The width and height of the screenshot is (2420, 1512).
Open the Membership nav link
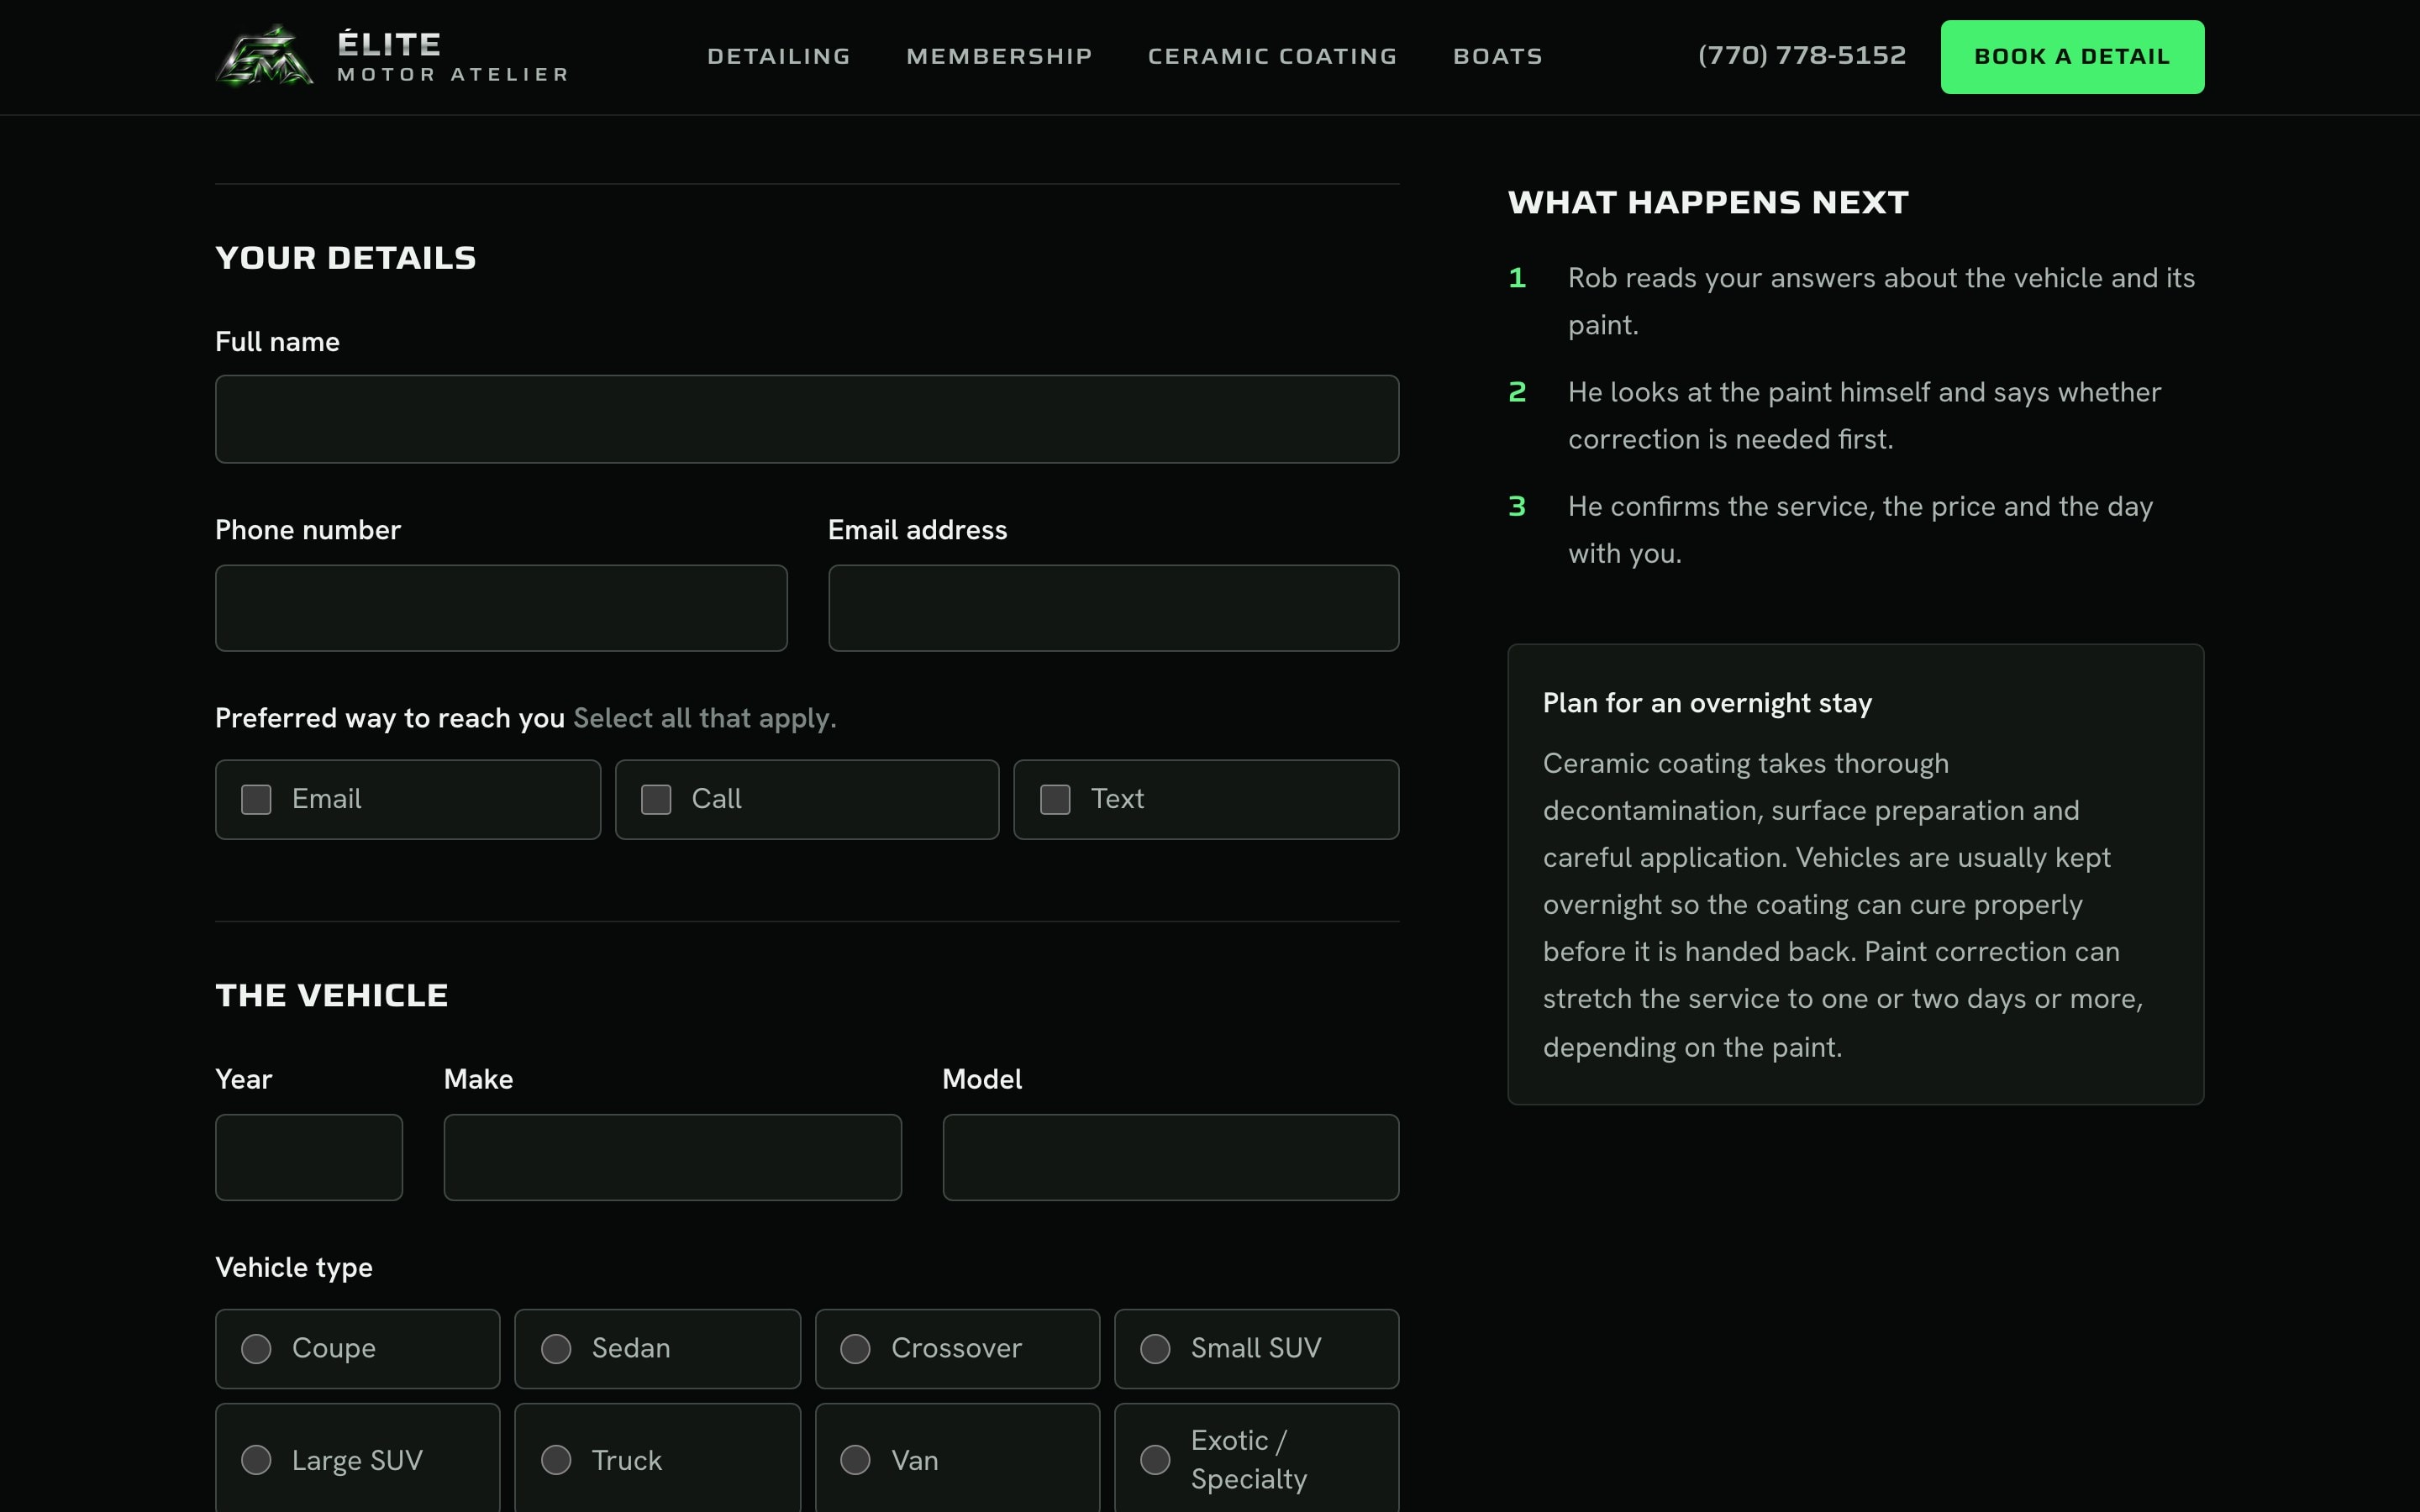pos(999,57)
